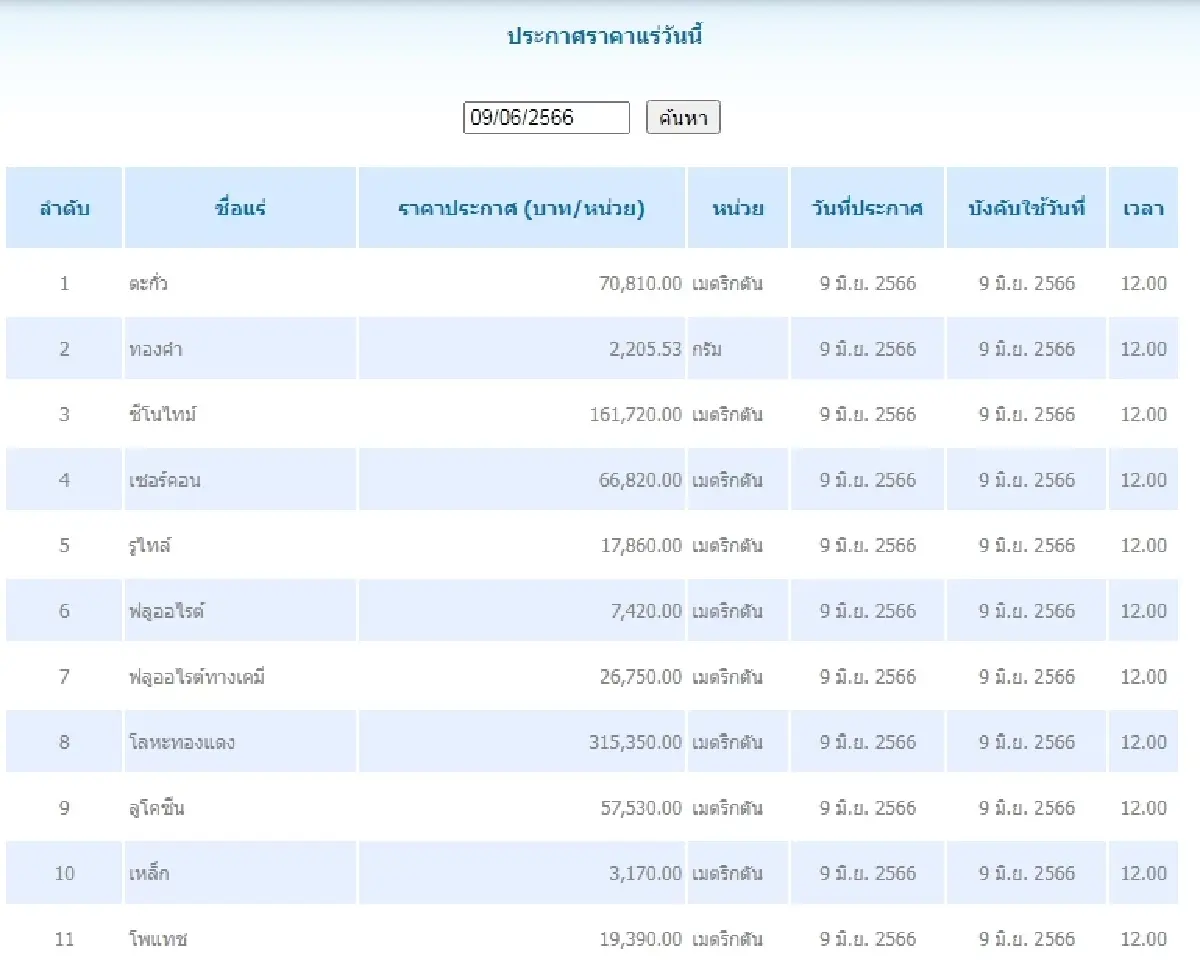Image resolution: width=1200 pixels, height=980 pixels.
Task: Click the price 315,350.00
Action: point(636,742)
